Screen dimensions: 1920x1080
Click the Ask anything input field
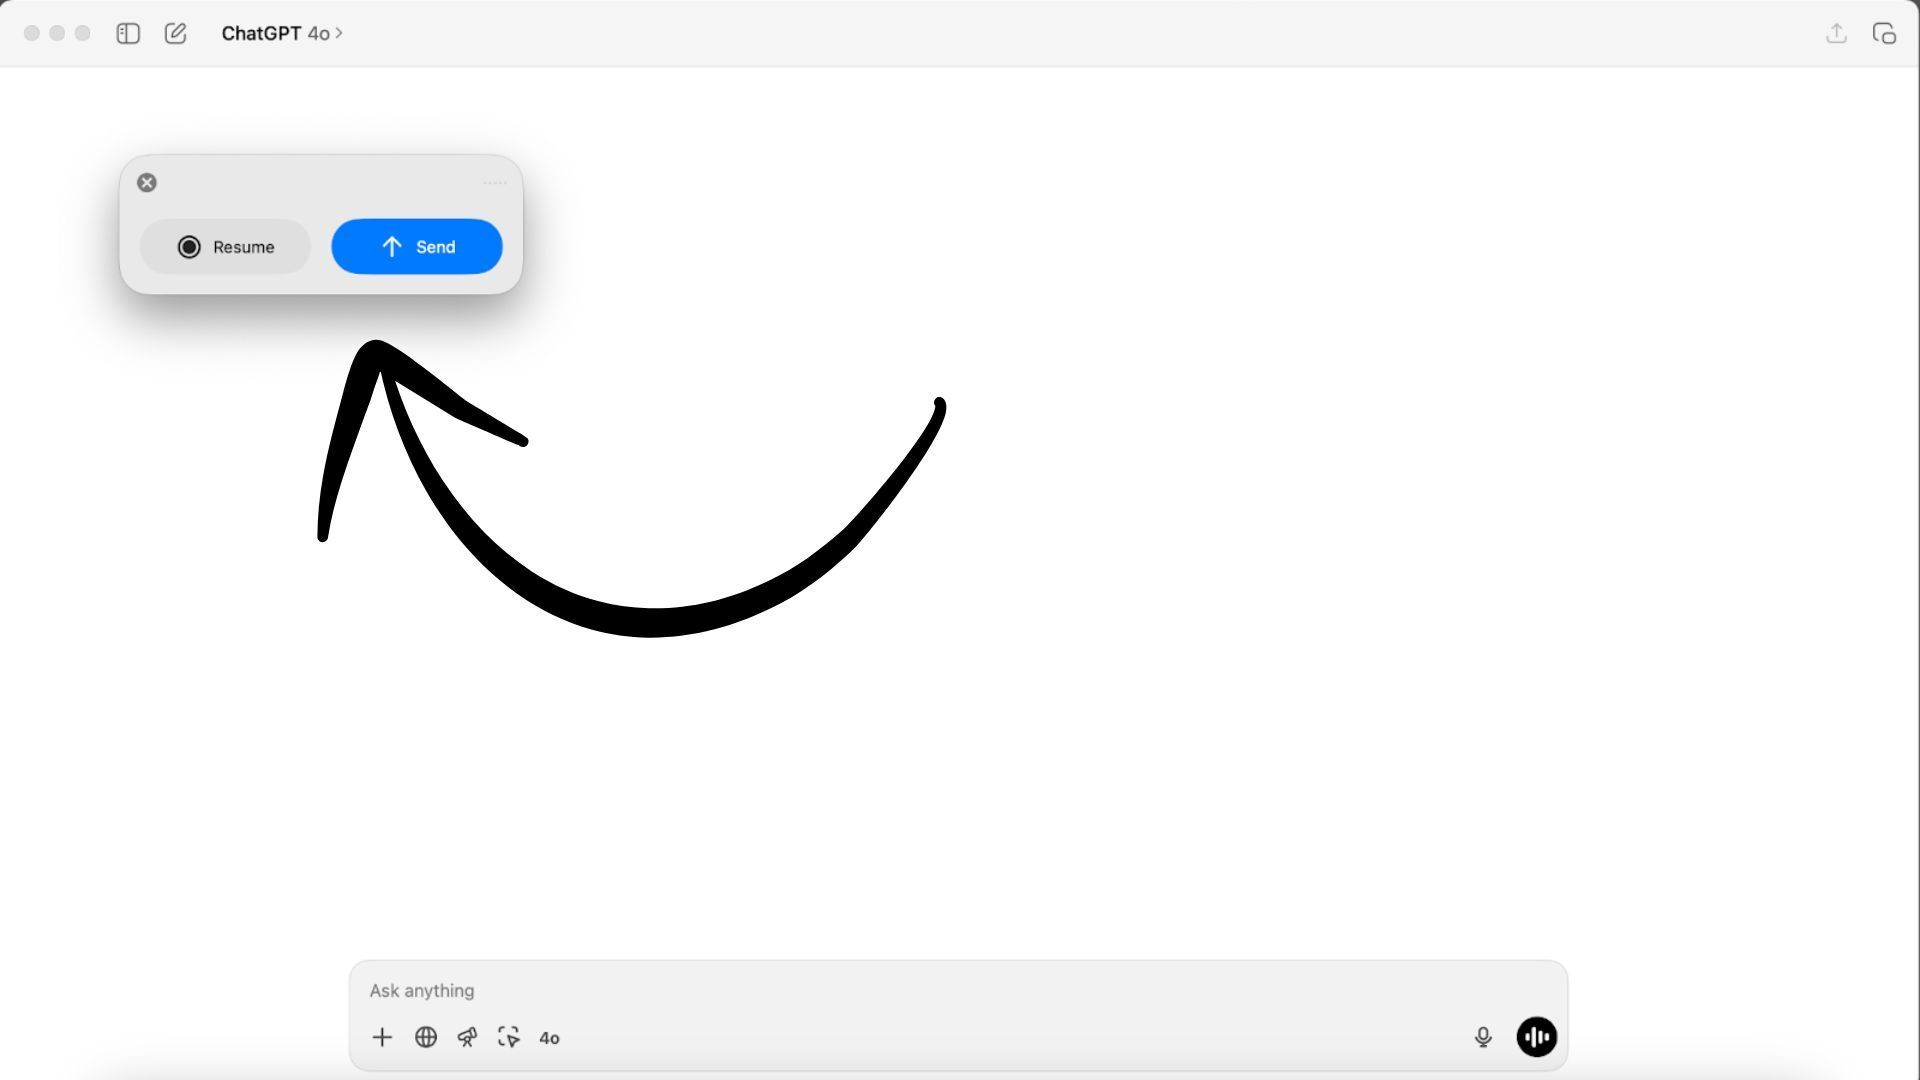point(958,991)
